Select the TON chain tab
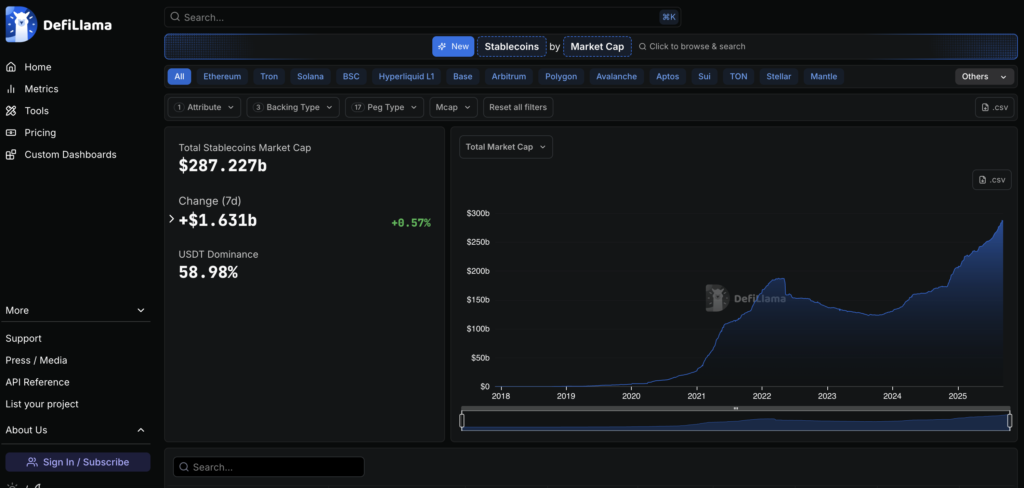1024x488 pixels. click(739, 76)
